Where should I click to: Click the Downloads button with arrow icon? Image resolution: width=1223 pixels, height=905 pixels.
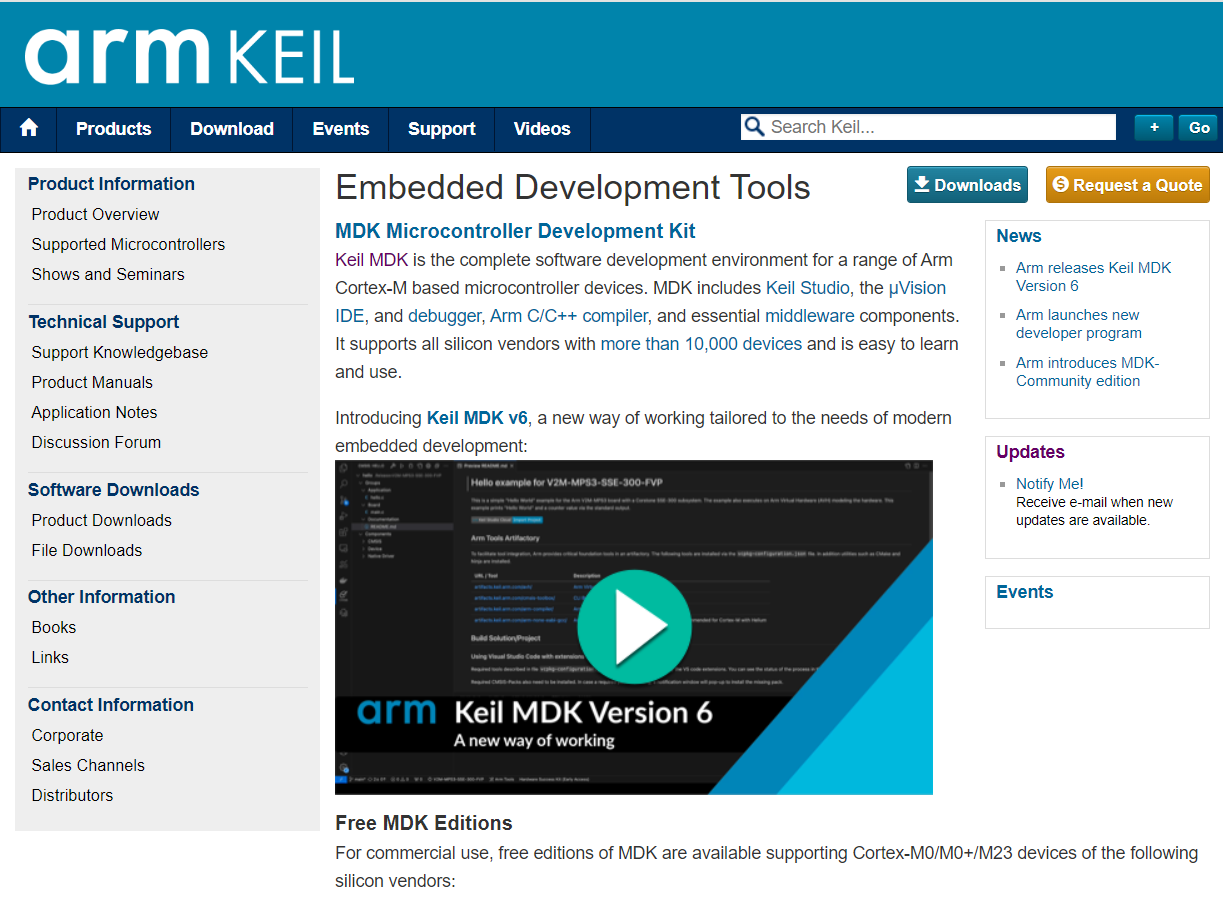(966, 185)
